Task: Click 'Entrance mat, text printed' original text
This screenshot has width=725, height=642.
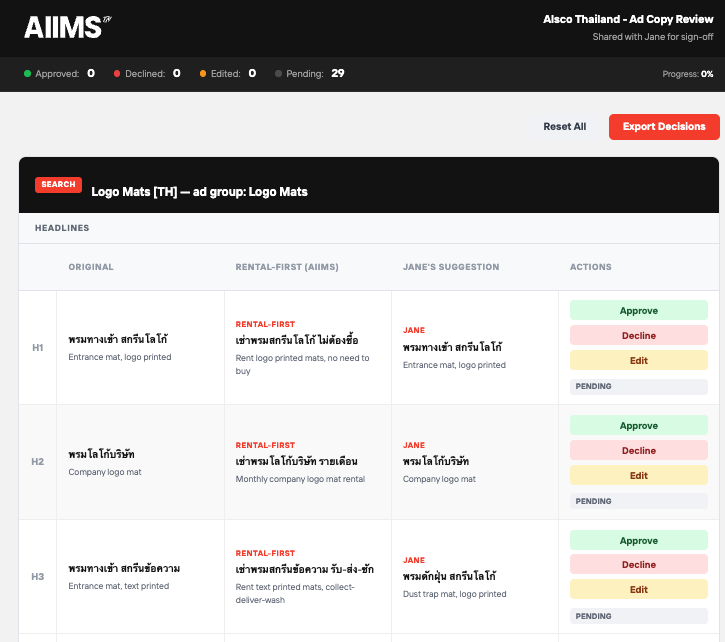Action: (x=119, y=586)
